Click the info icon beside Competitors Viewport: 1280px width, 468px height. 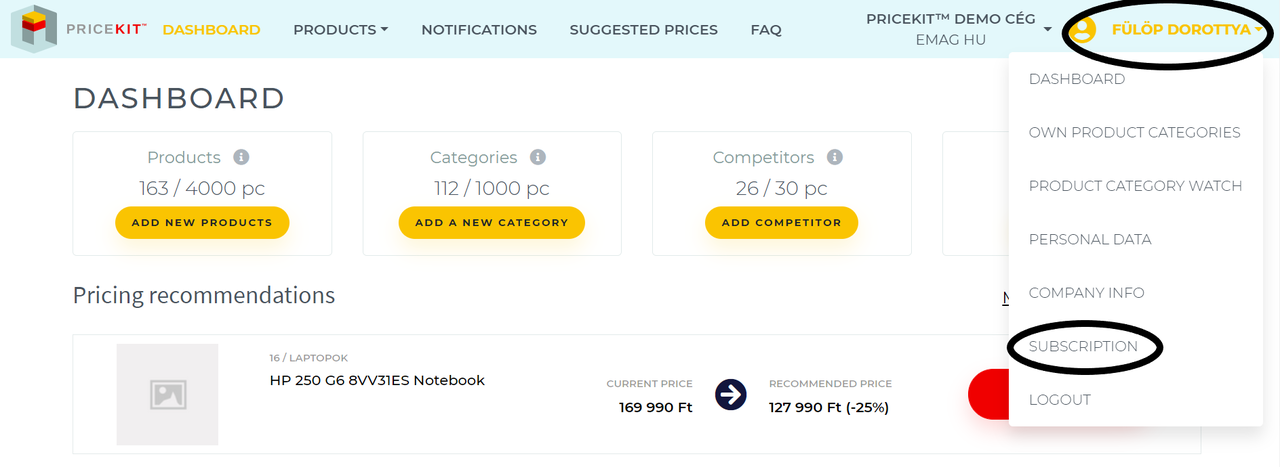coord(835,157)
